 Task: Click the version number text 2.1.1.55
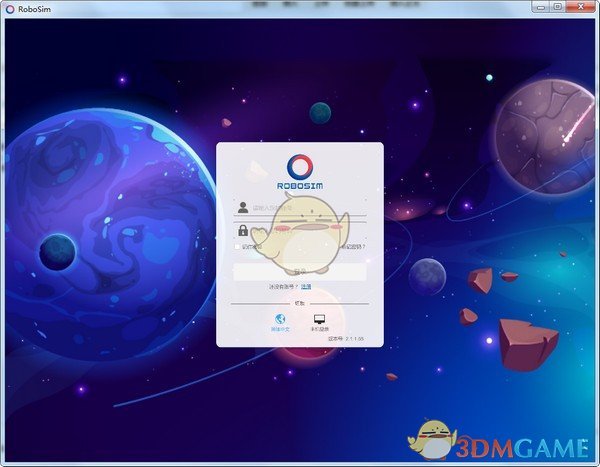[355, 339]
